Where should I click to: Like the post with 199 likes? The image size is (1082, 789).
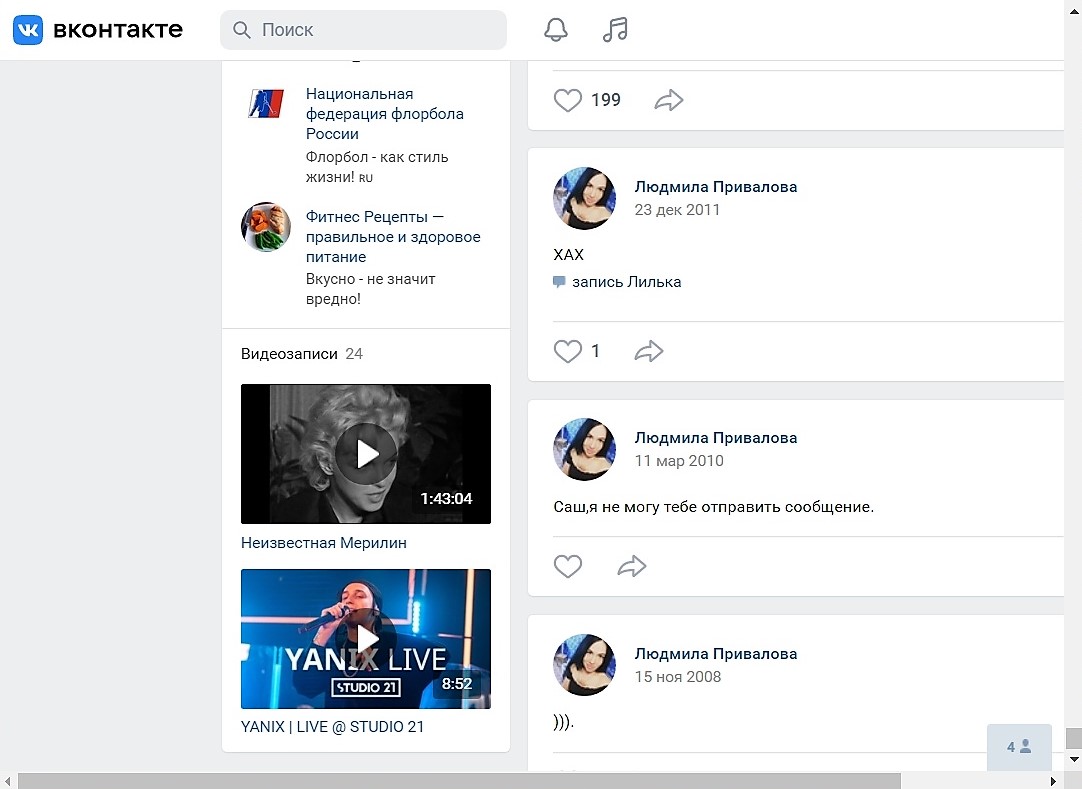[x=568, y=100]
